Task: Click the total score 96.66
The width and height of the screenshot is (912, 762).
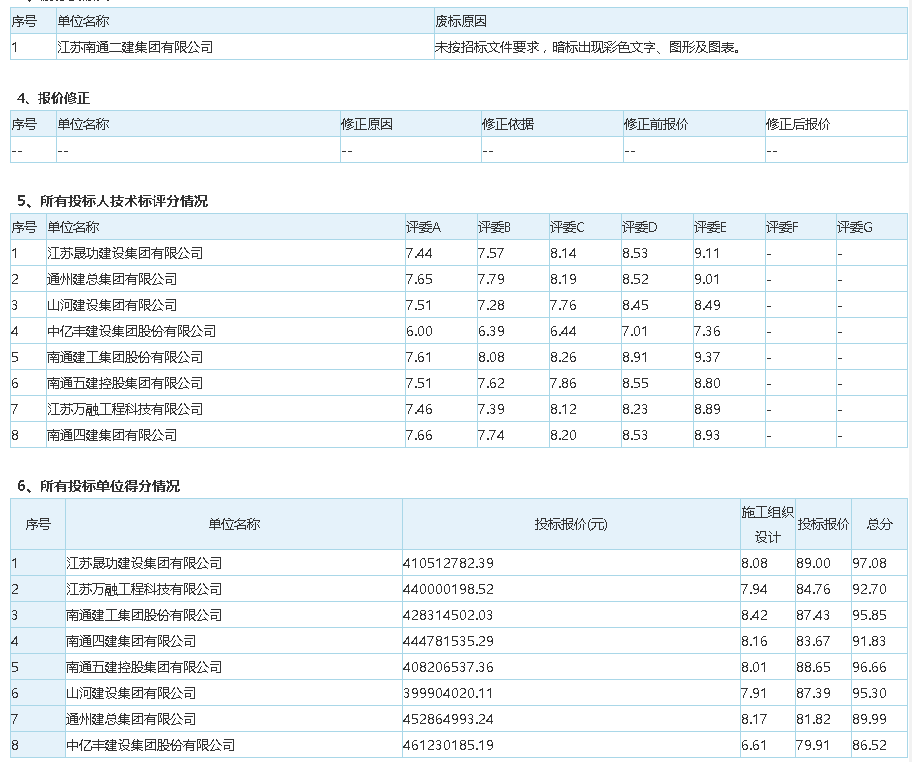Action: pos(870,667)
